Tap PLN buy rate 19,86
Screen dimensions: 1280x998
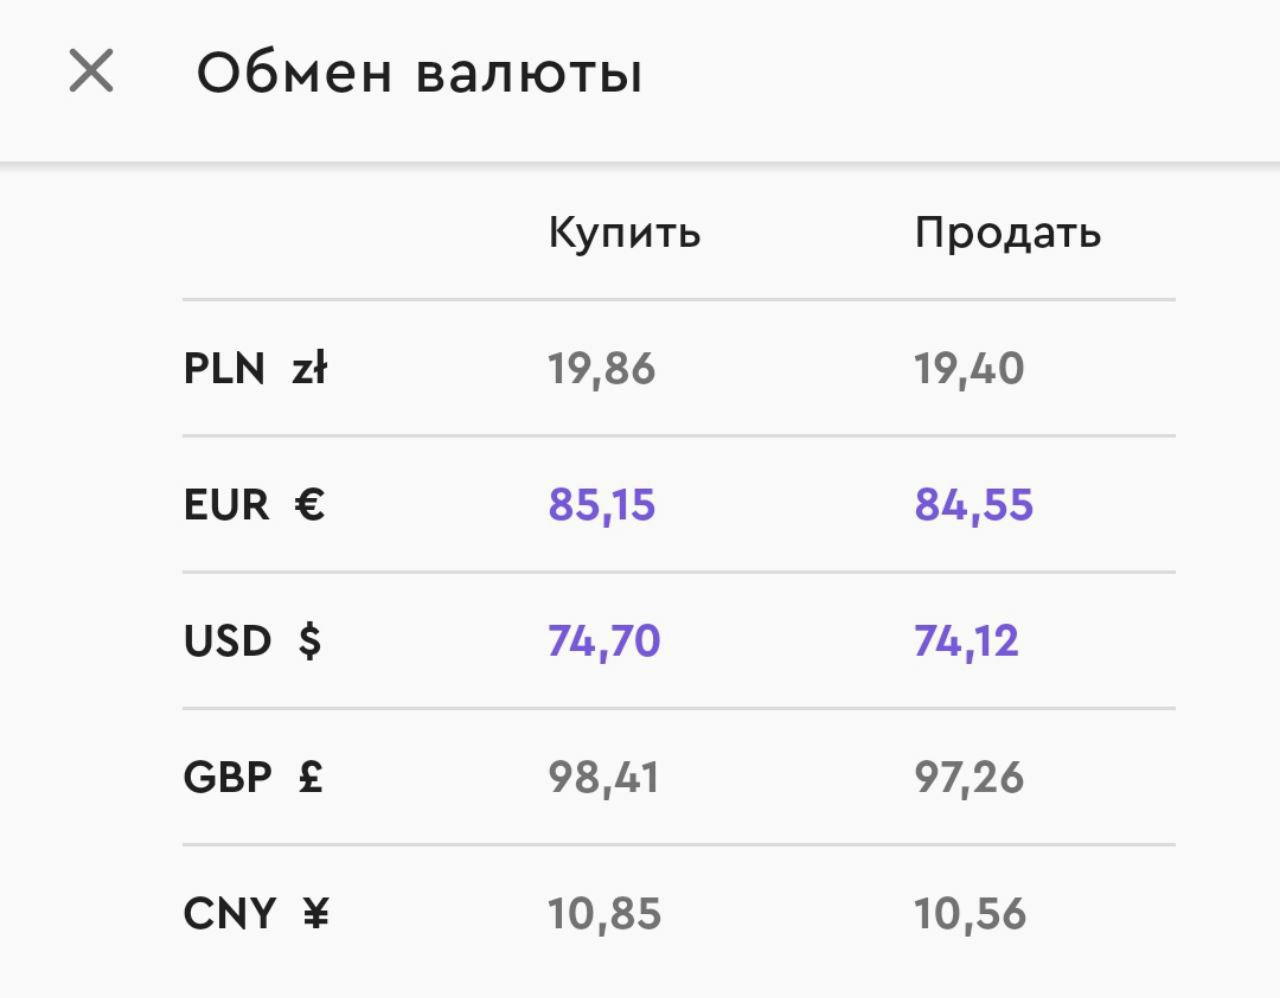601,369
